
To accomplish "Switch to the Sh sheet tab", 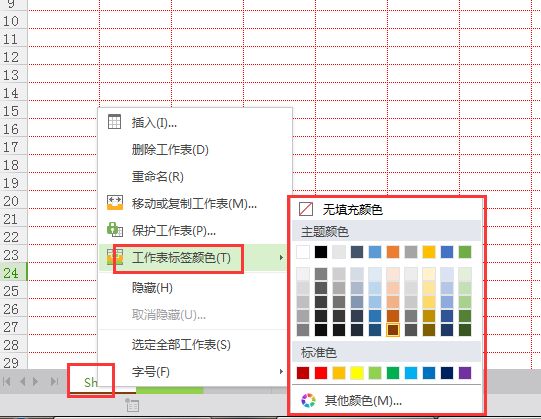I will point(91,381).
